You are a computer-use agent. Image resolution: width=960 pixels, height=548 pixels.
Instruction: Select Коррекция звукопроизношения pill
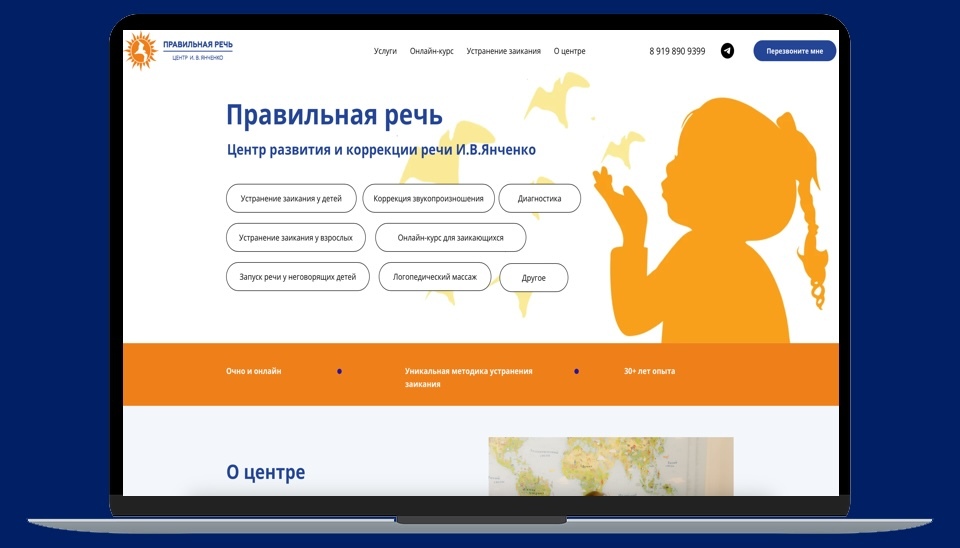(429, 198)
